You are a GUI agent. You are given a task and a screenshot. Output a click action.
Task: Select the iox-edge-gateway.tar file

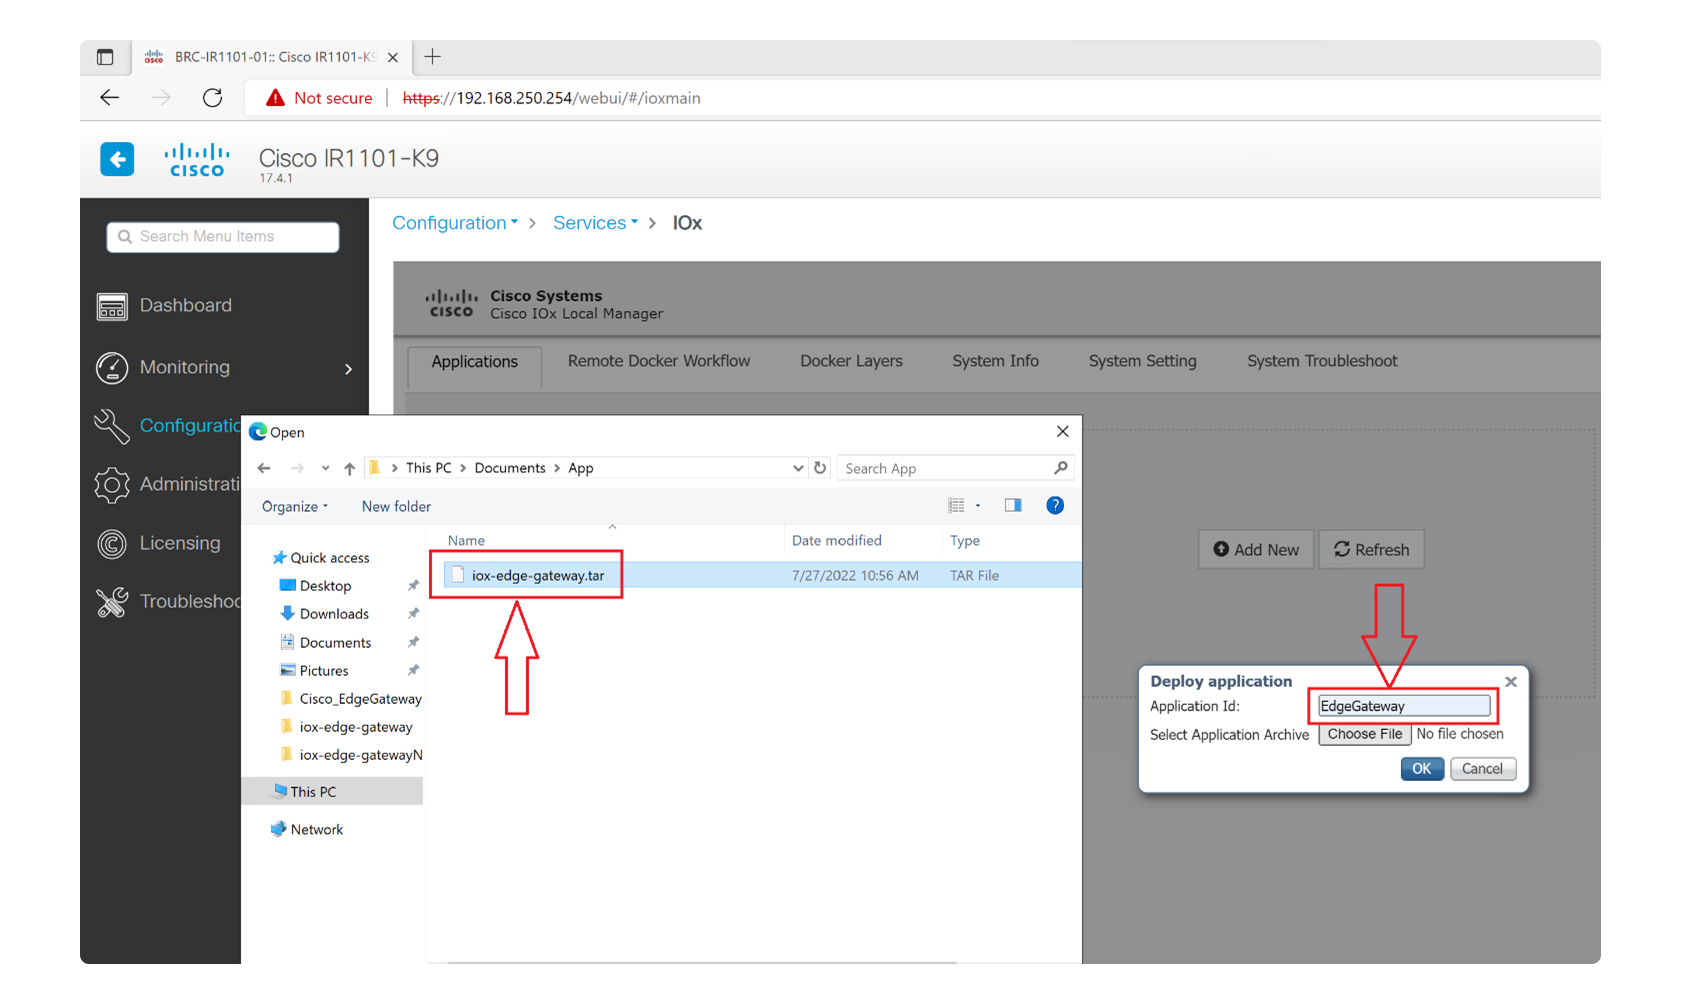(537, 576)
